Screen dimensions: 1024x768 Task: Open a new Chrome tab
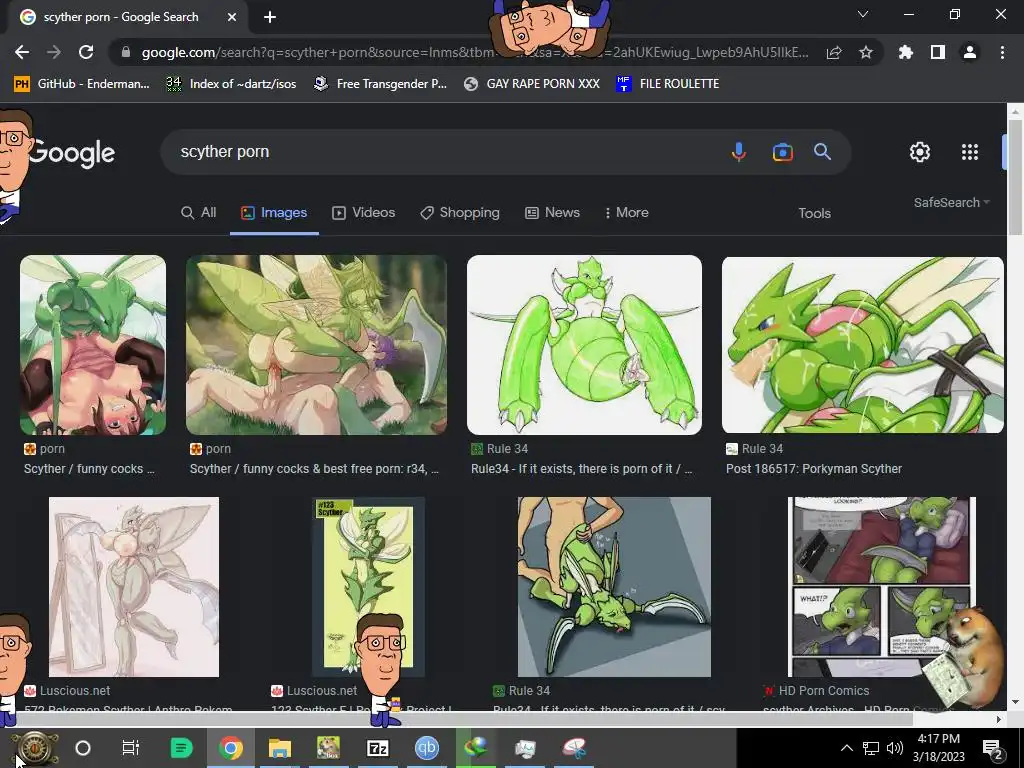270,17
